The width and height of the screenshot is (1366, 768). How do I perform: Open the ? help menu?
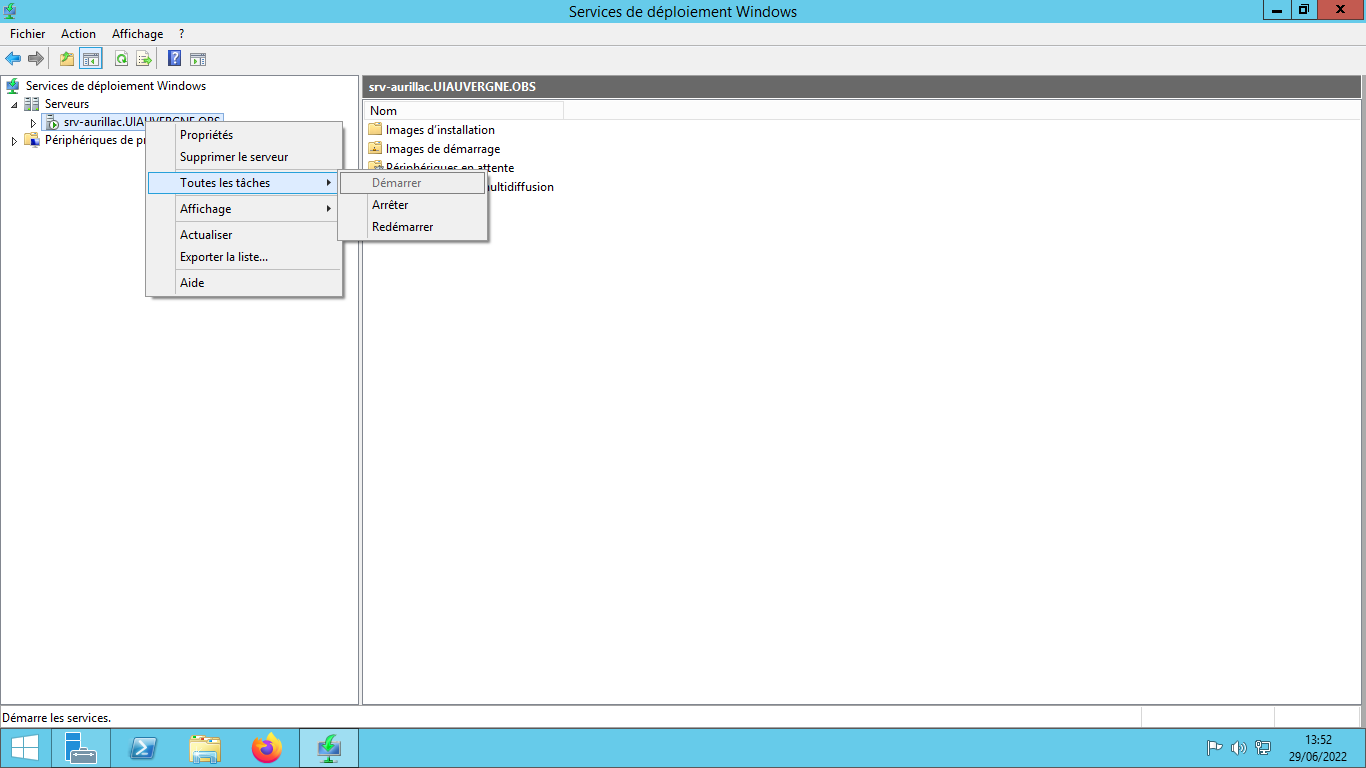pyautogui.click(x=181, y=34)
